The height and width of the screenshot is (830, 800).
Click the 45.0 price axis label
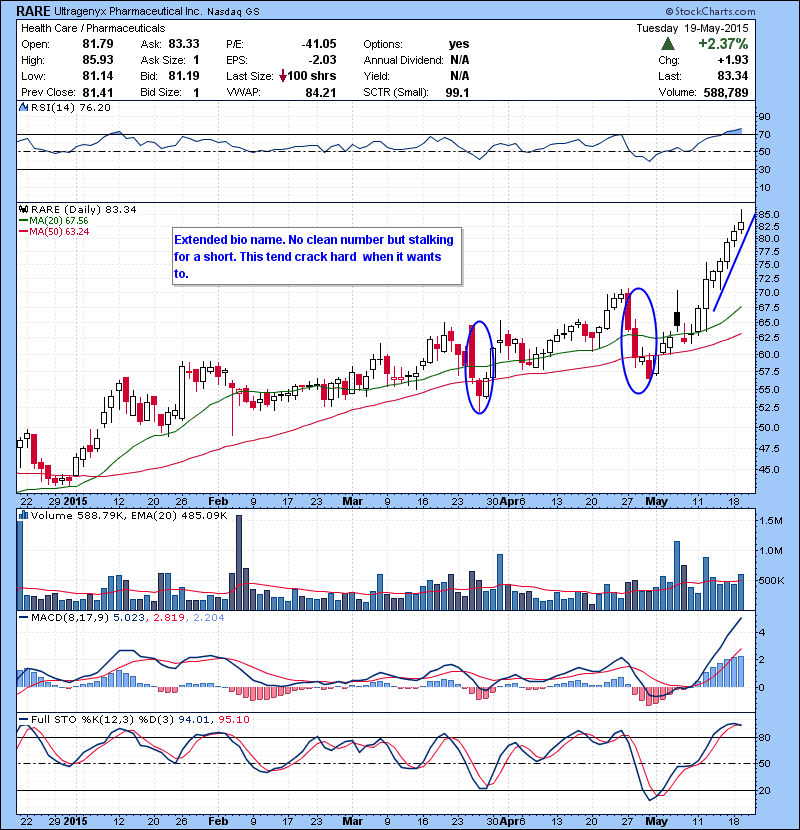769,470
